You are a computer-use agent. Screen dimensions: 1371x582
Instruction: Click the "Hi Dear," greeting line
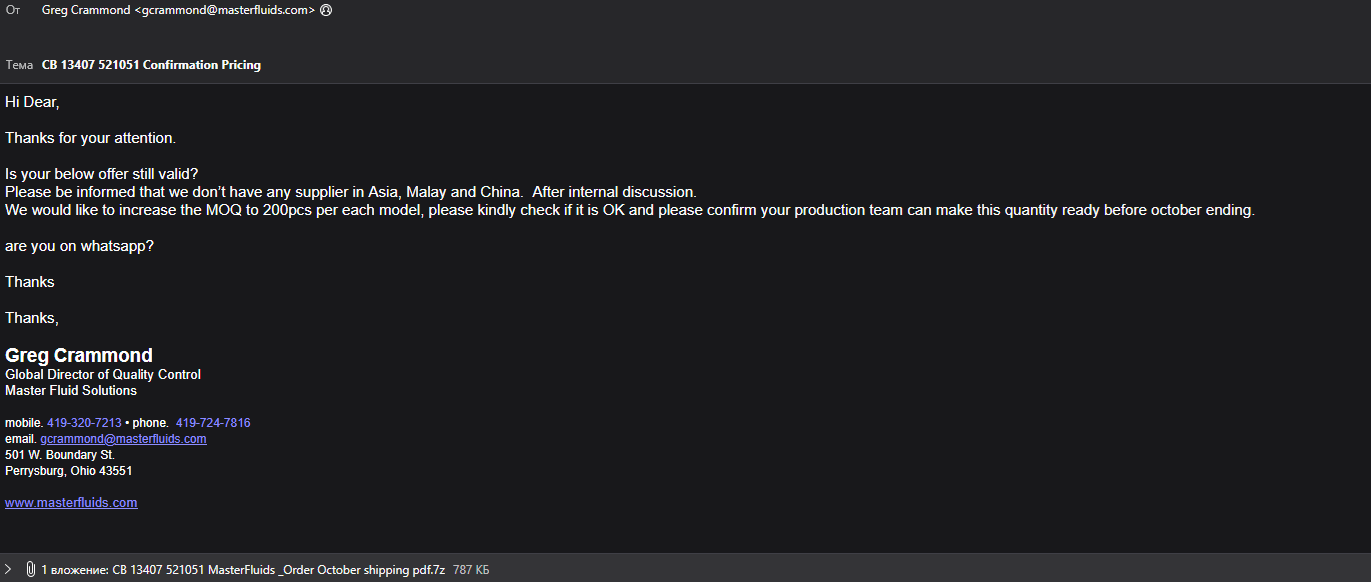[32, 102]
